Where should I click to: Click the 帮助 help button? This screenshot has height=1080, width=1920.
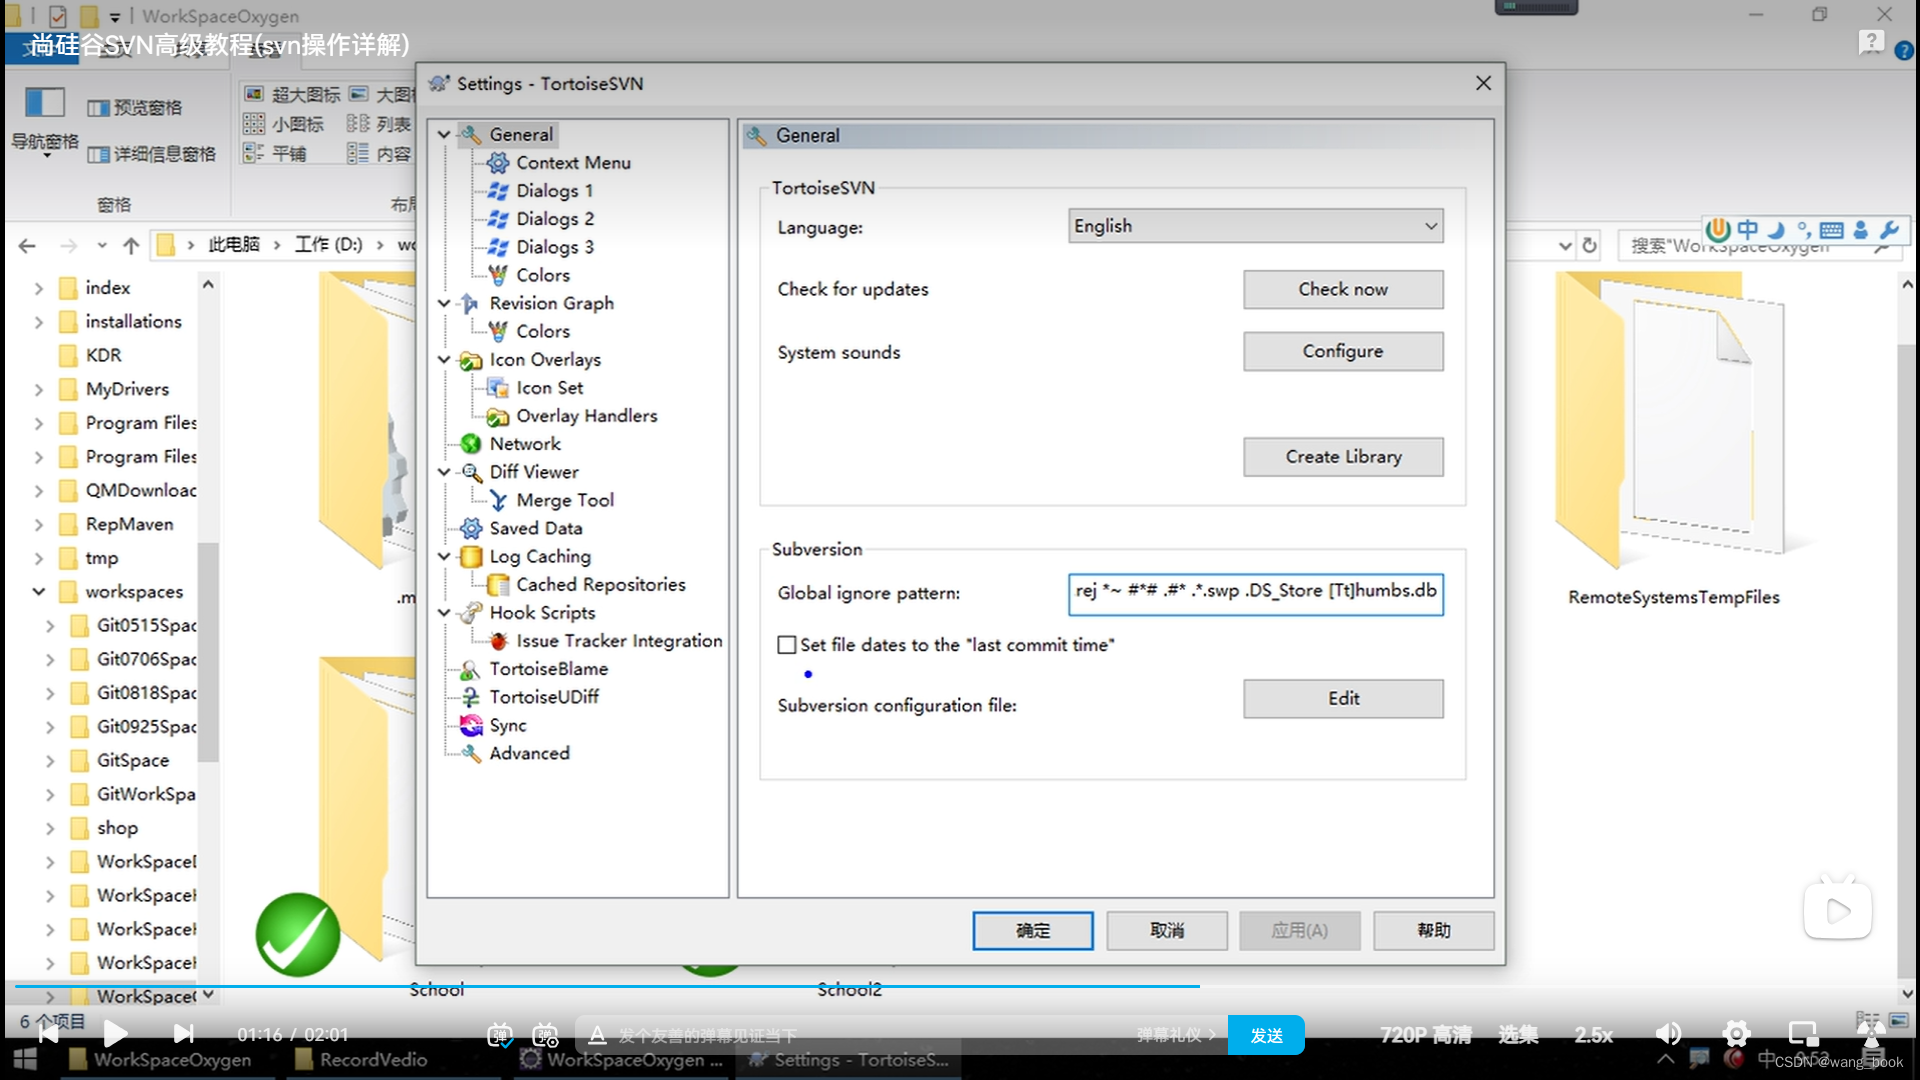tap(1434, 930)
